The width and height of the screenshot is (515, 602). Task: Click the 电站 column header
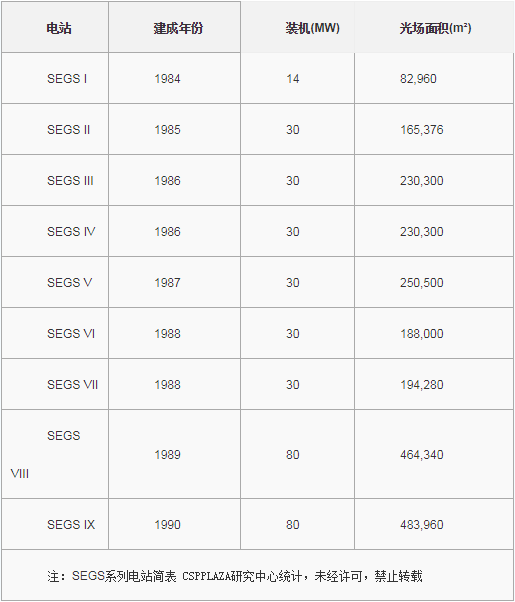coord(59,28)
